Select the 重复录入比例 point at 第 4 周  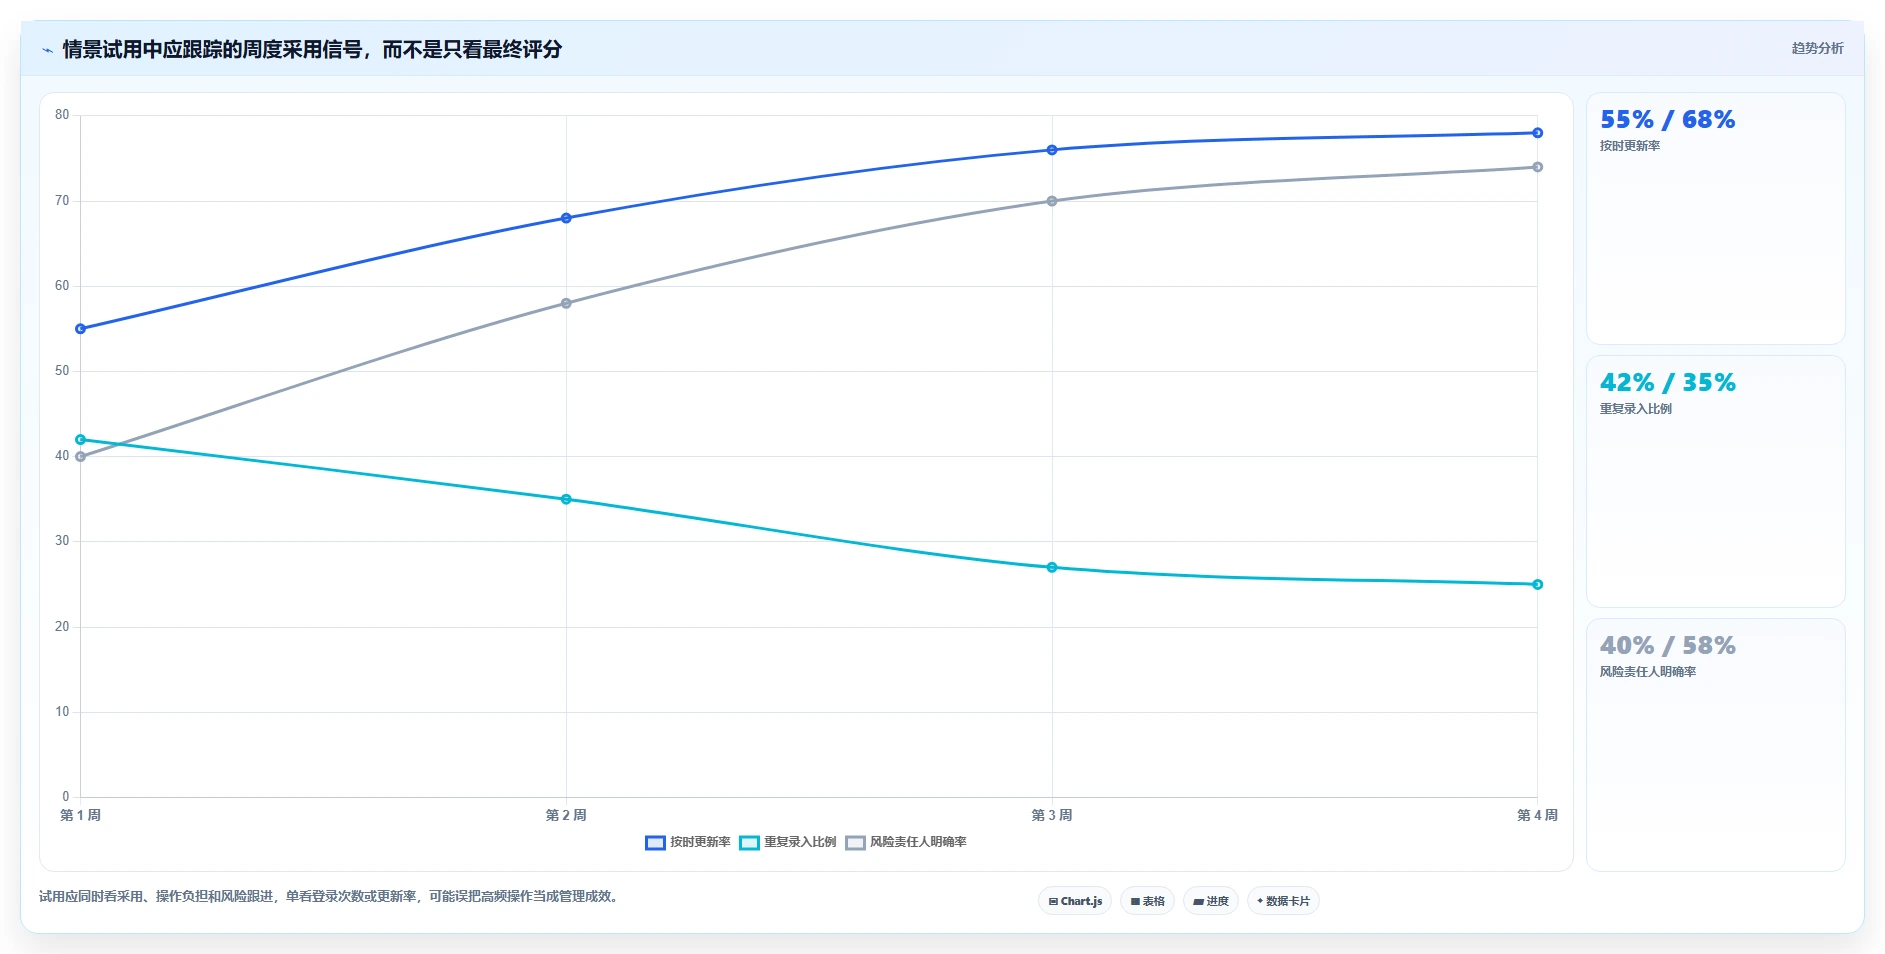pos(1537,584)
